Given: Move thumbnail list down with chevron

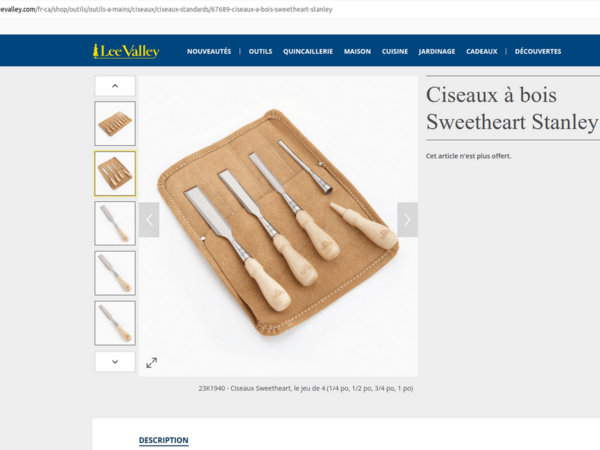Looking at the screenshot, I should click(115, 362).
